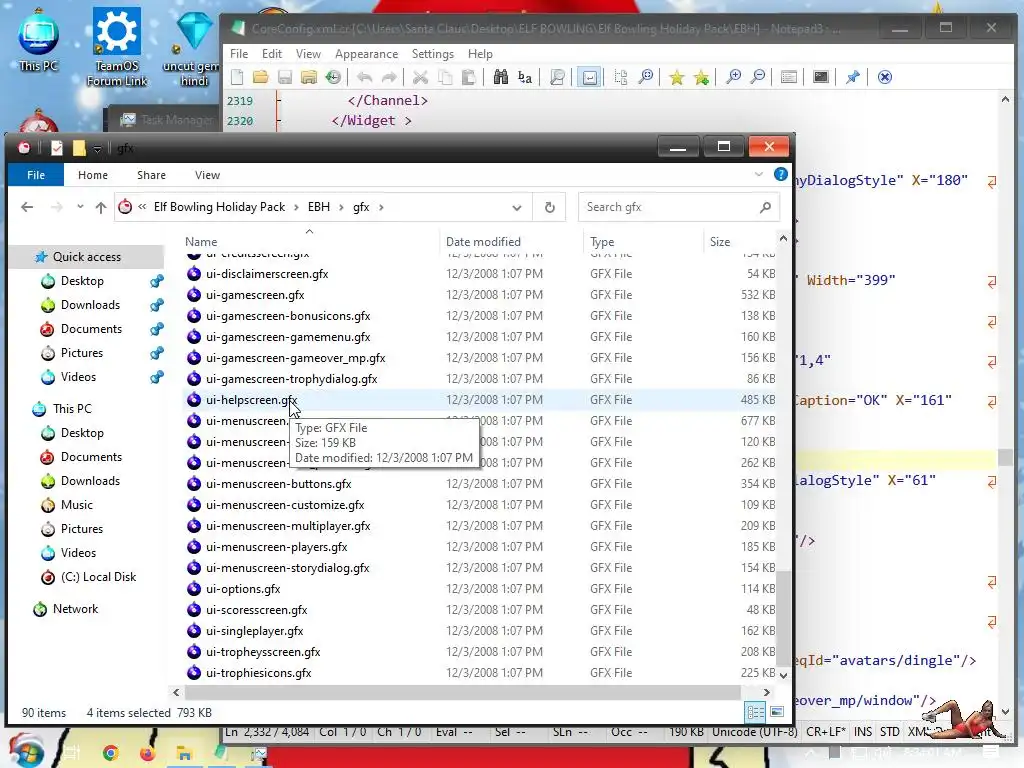Open Find with the binoculars icon
The image size is (1024, 768).
(500, 77)
